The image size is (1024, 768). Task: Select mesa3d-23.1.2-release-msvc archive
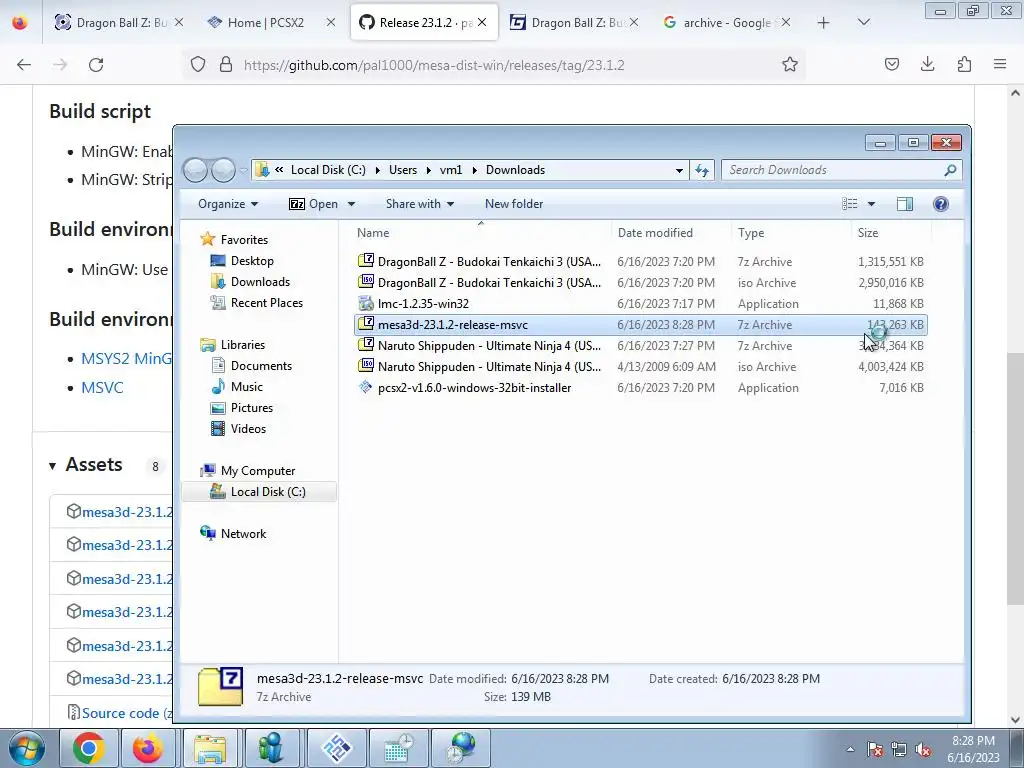640,325
